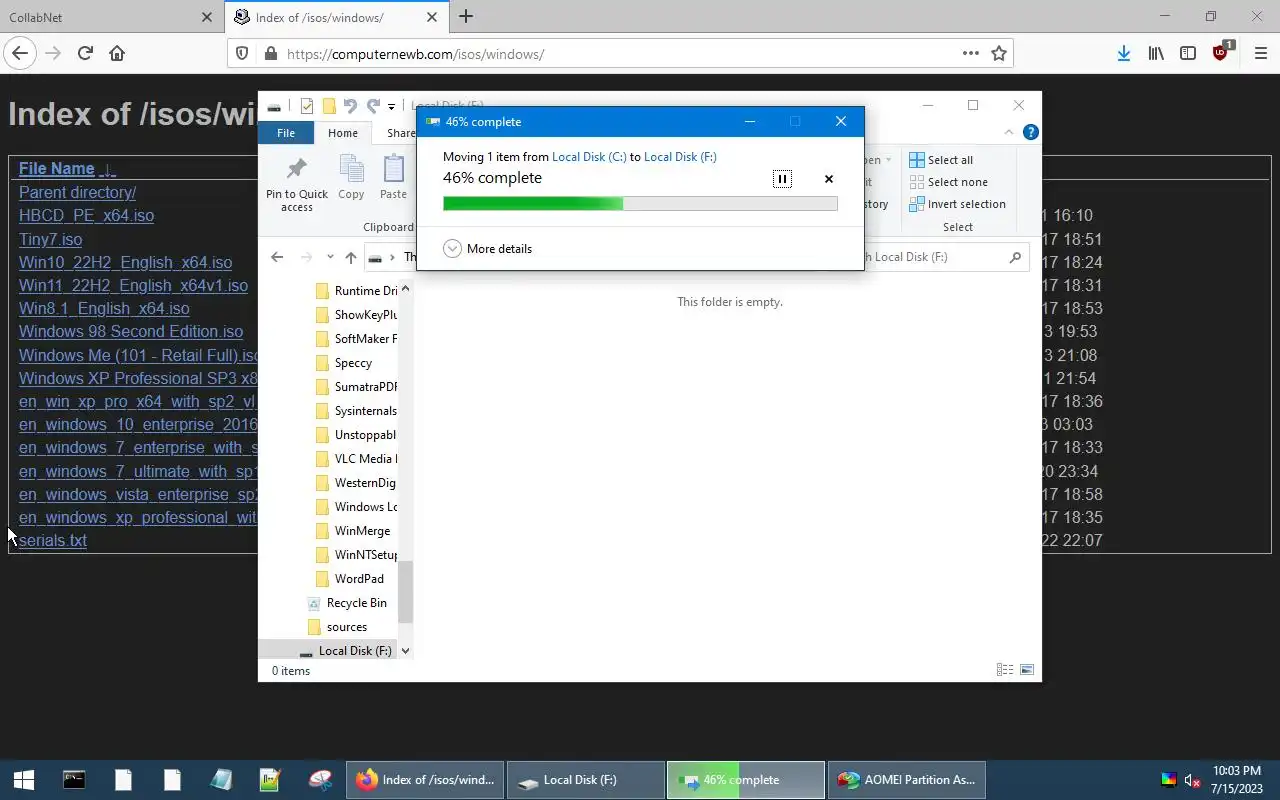Collapse the Explorer ribbon with the chevron
The width and height of the screenshot is (1280, 800).
1008,132
